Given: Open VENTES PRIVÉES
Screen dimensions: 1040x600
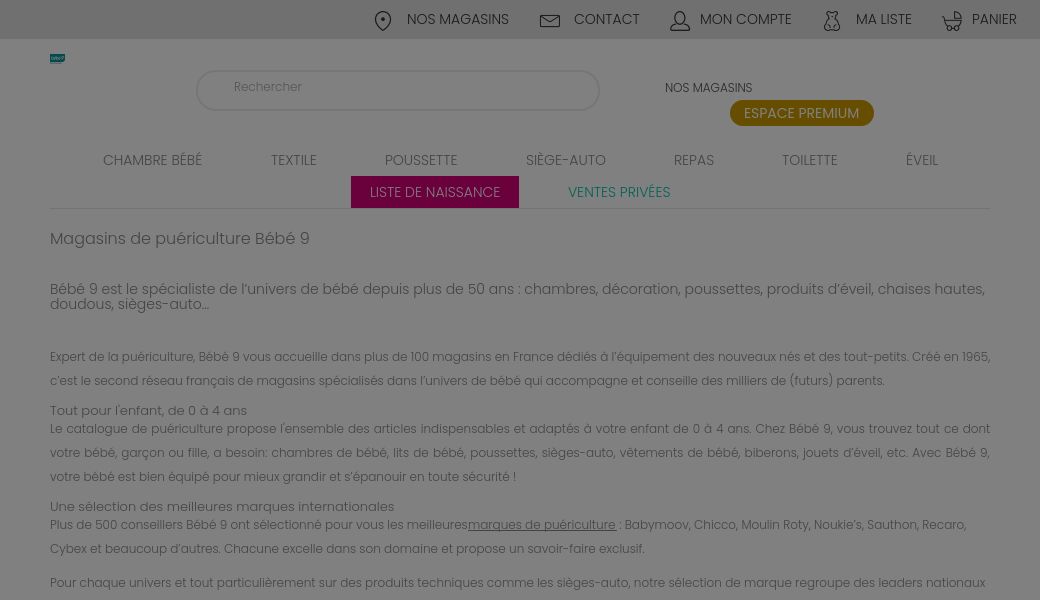Looking at the screenshot, I should coord(619,192).
